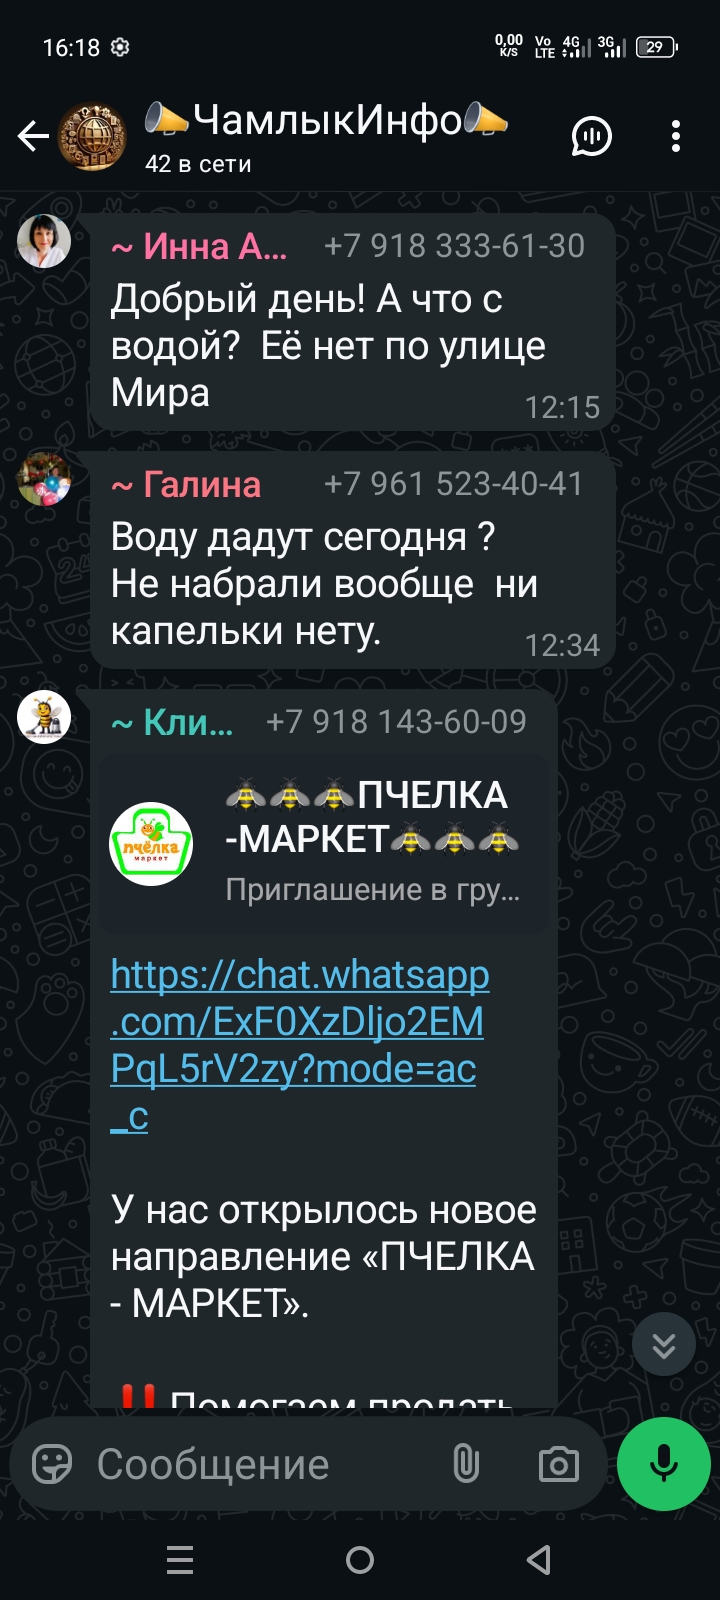The width and height of the screenshot is (720, 1600).
Task: Jump to latest messages with double-chevron button
Action: point(664,1345)
